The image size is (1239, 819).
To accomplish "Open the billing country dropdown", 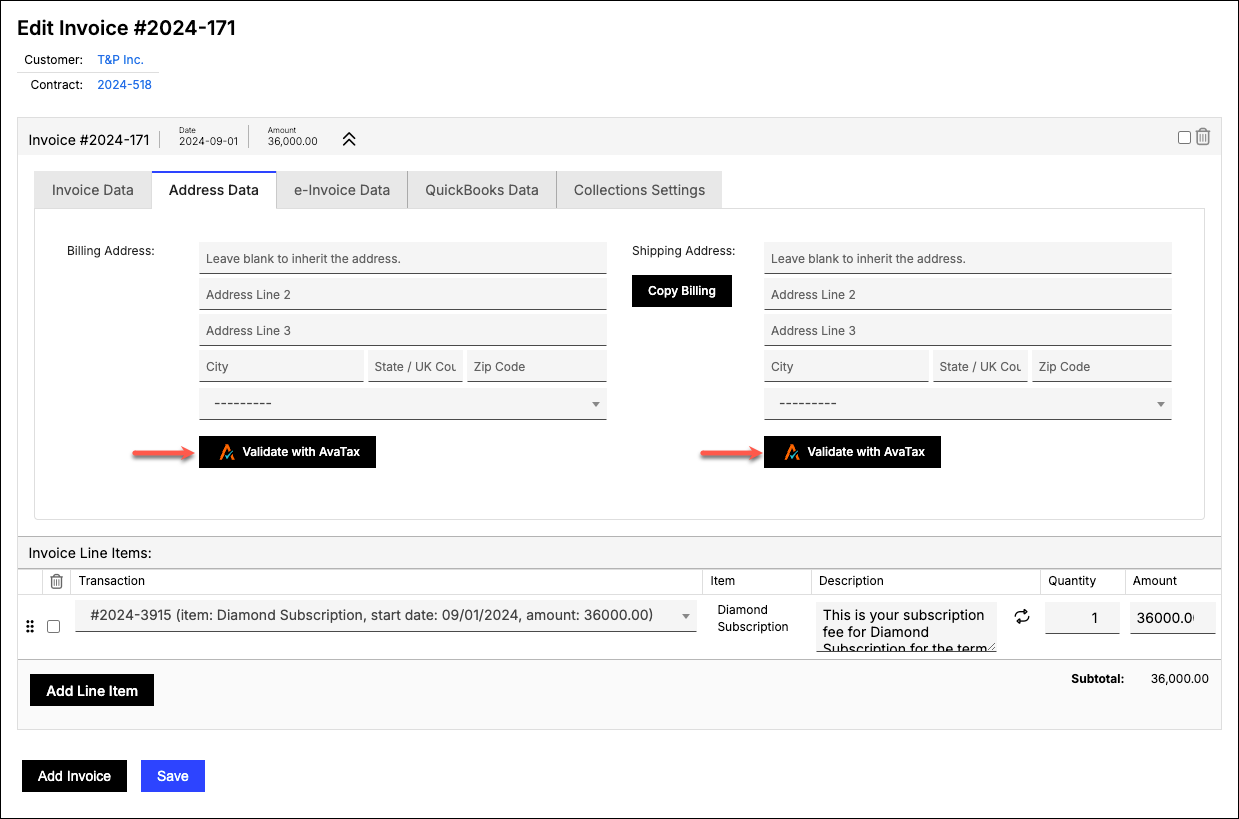I will pos(403,403).
